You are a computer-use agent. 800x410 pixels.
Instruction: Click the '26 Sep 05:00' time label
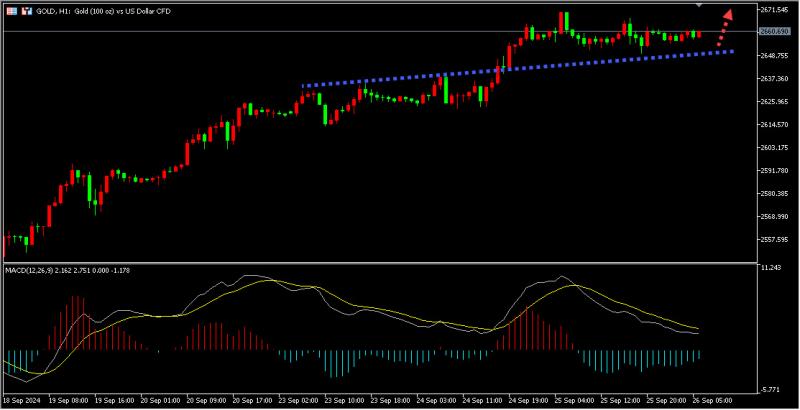[713, 400]
